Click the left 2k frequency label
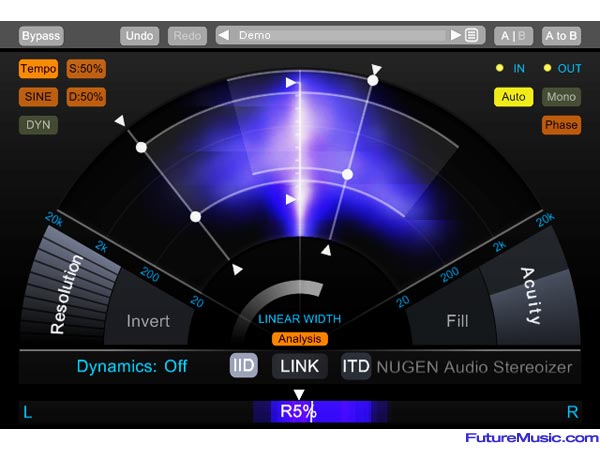The image size is (600, 450). click(101, 247)
